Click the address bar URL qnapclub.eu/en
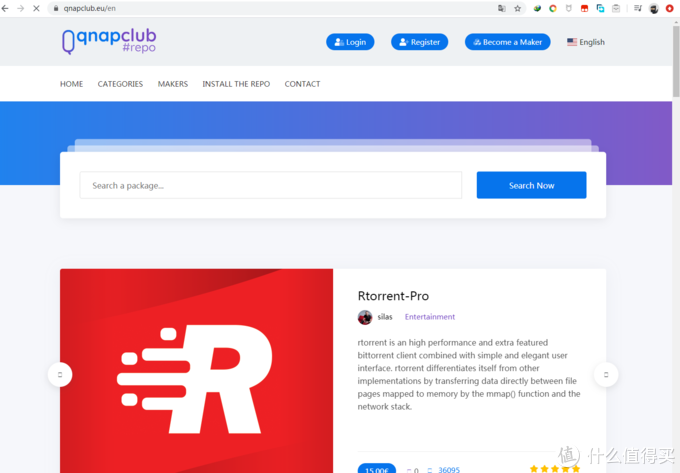 pos(89,8)
